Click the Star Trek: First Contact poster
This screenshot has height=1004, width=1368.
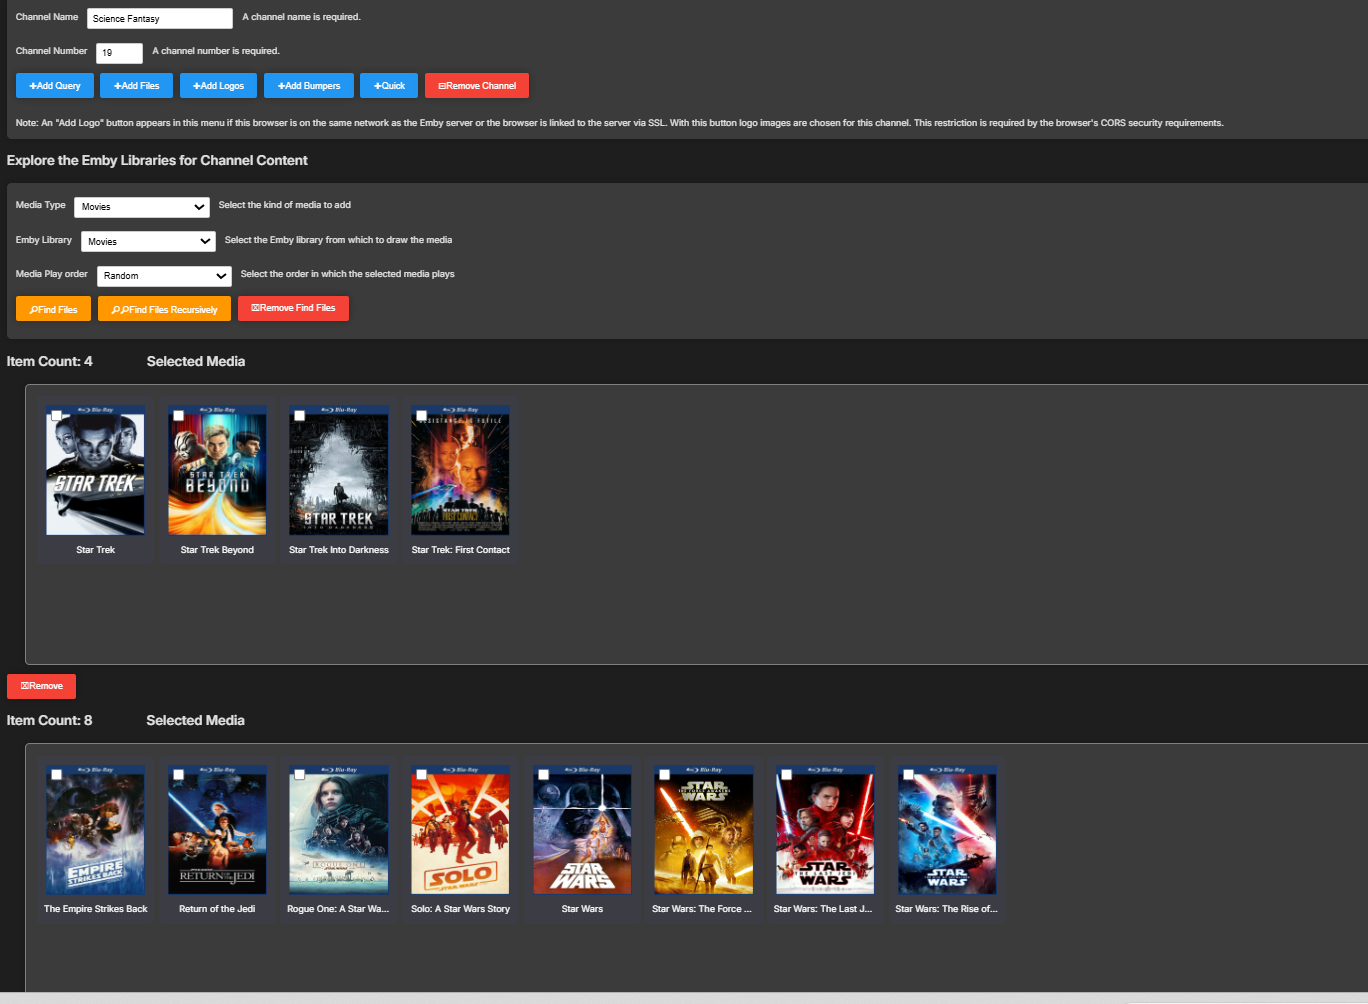click(460, 470)
